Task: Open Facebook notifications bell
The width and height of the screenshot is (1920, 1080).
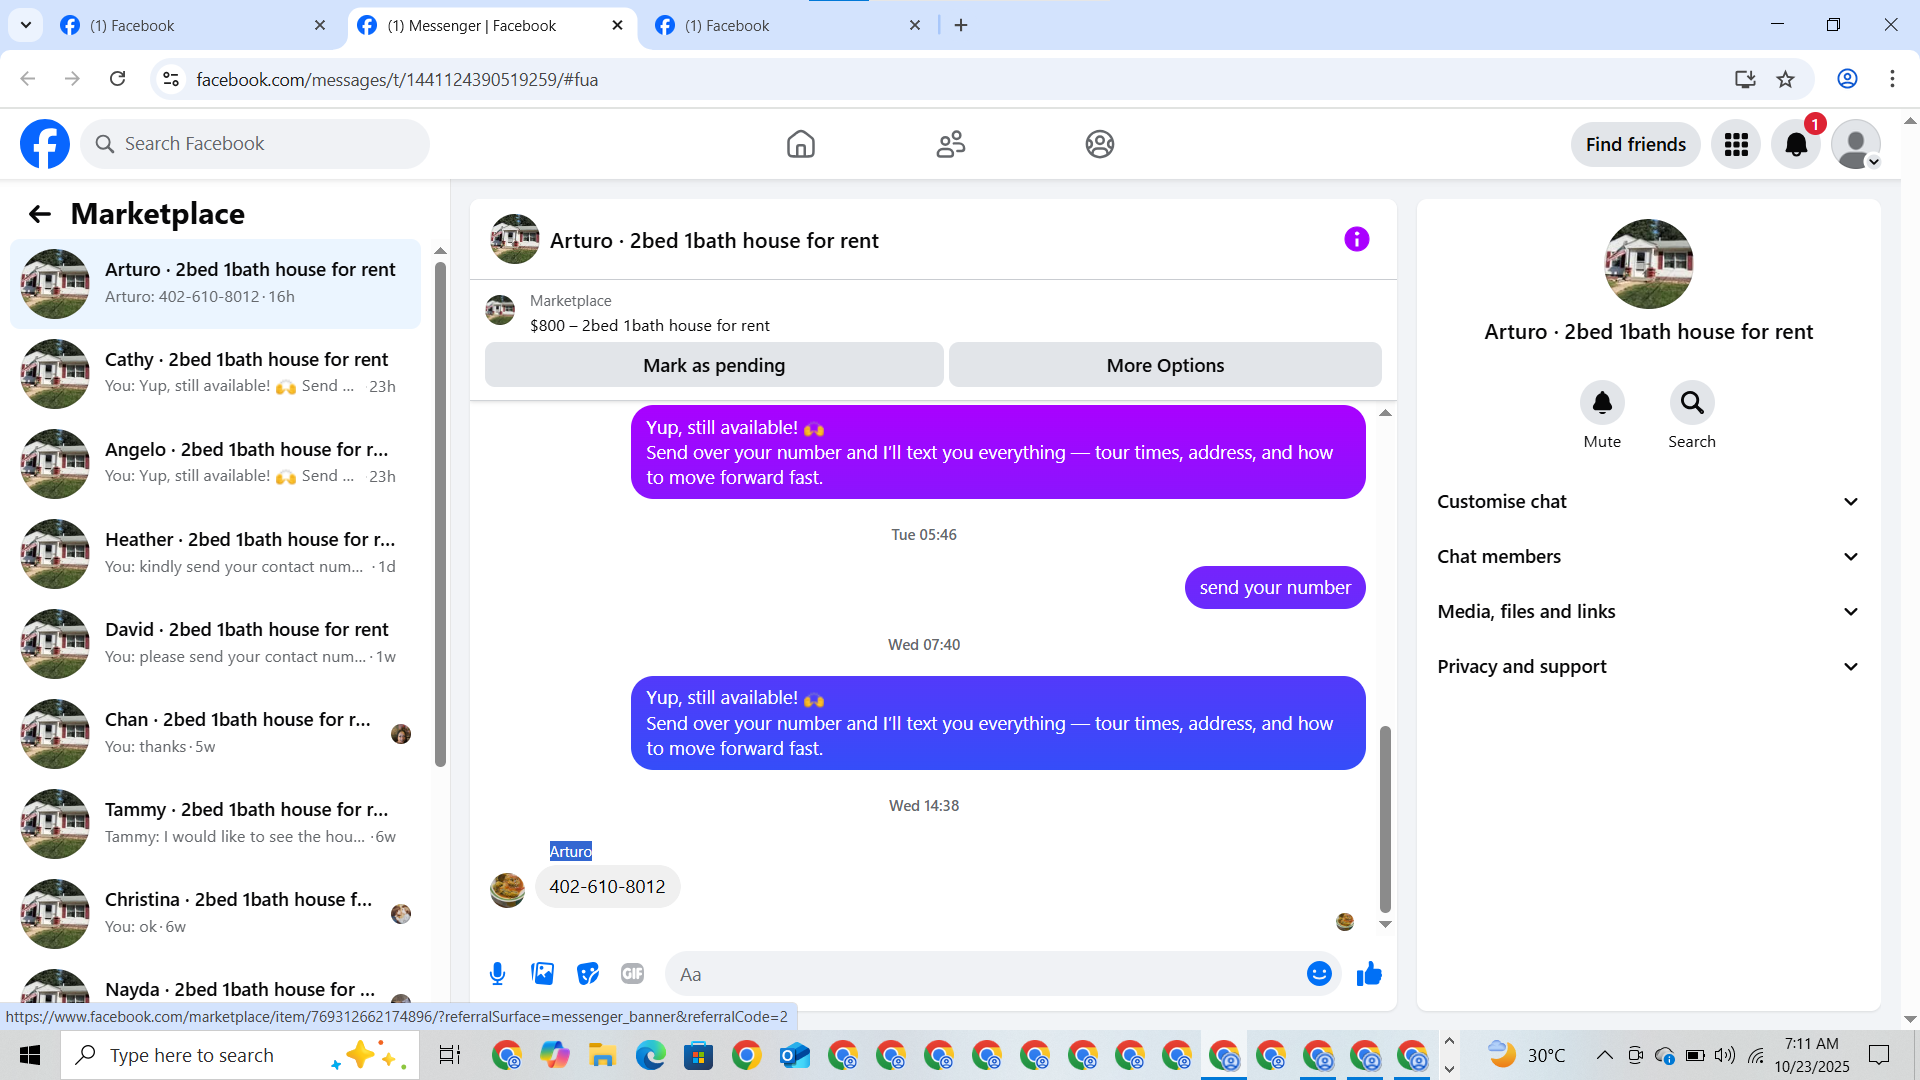Action: click(x=1796, y=145)
